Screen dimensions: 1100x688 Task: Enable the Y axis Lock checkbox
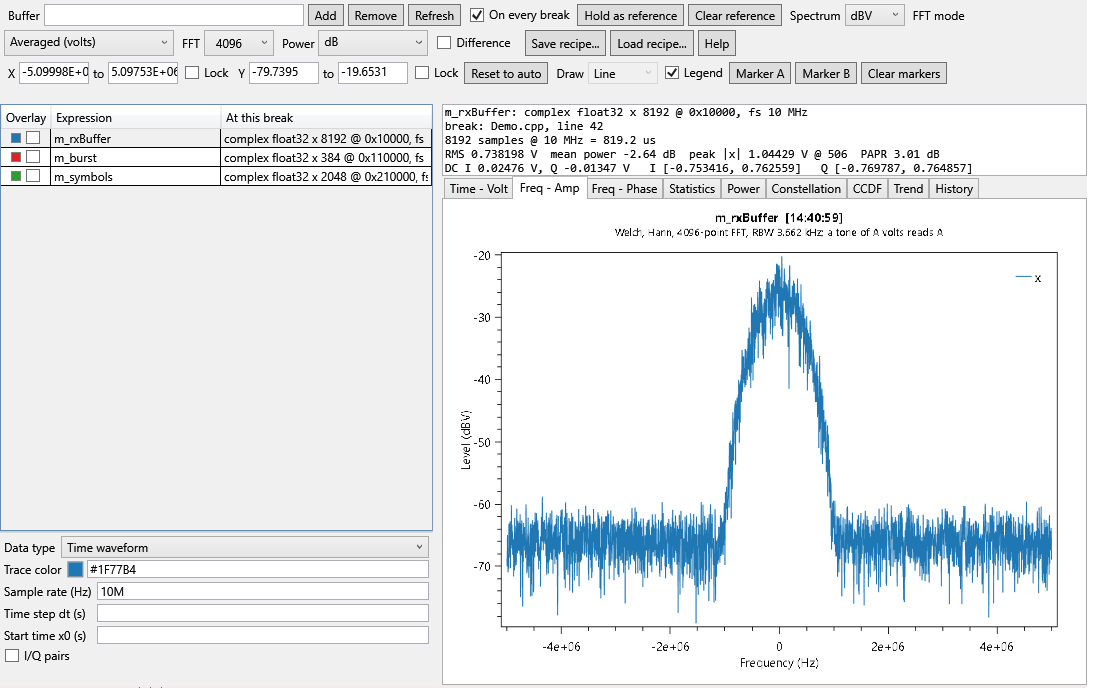click(422, 73)
